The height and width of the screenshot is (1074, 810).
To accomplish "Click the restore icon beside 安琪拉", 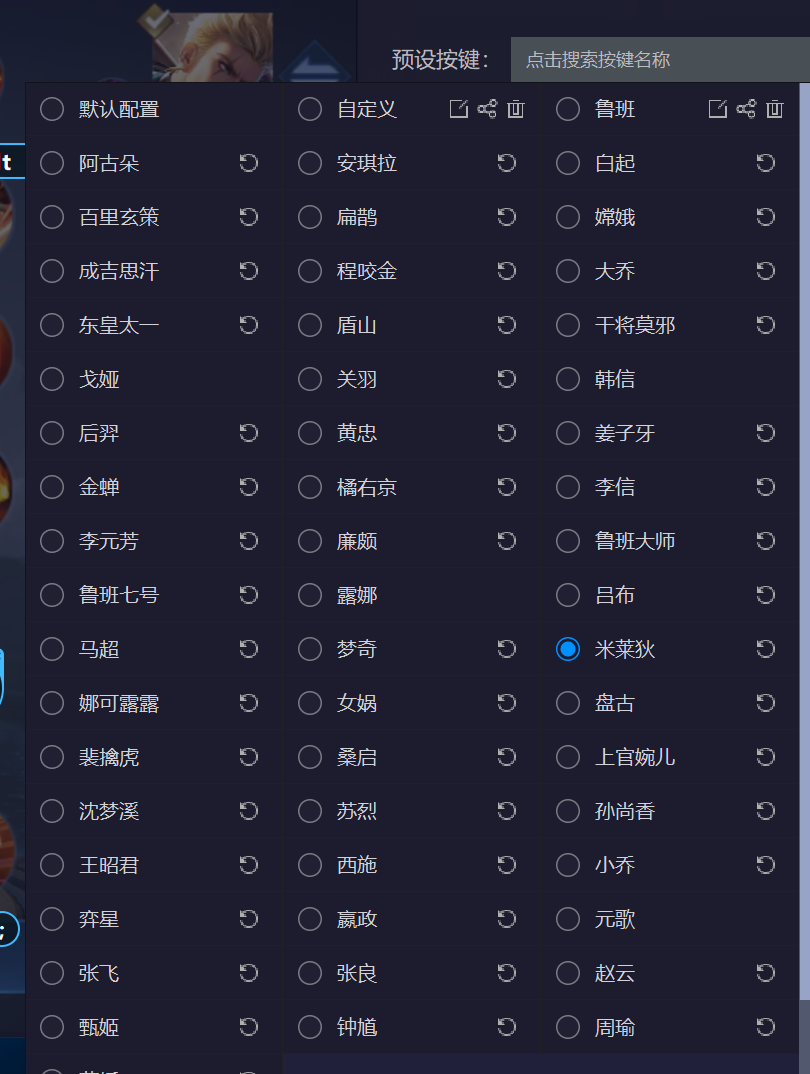I will click(x=507, y=163).
